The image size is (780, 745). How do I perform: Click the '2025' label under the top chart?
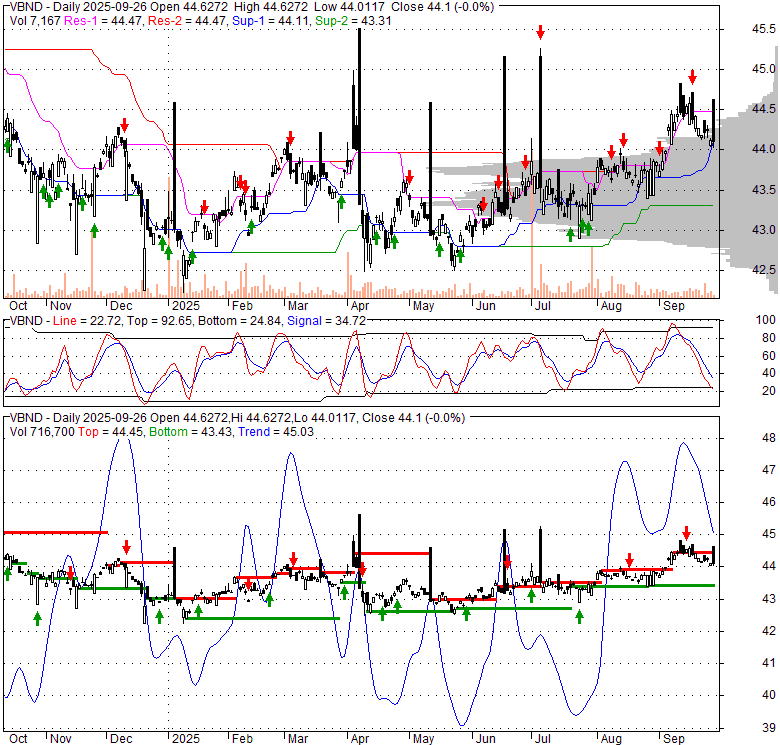coord(186,306)
